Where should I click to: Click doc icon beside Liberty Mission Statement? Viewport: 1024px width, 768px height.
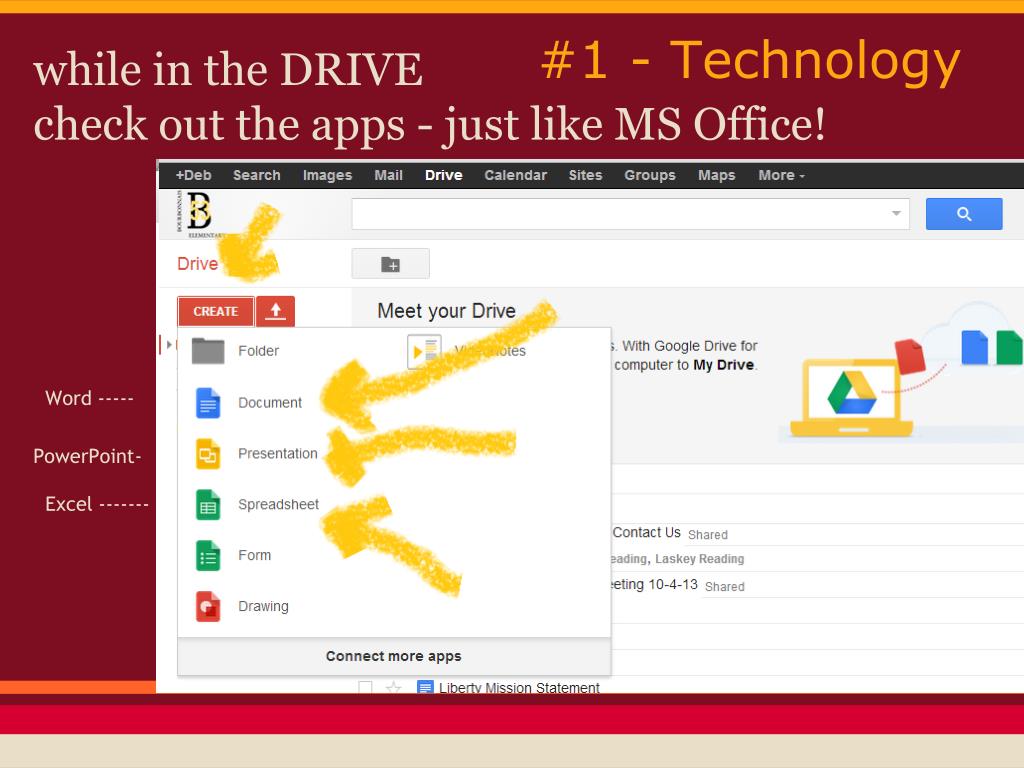pos(425,687)
